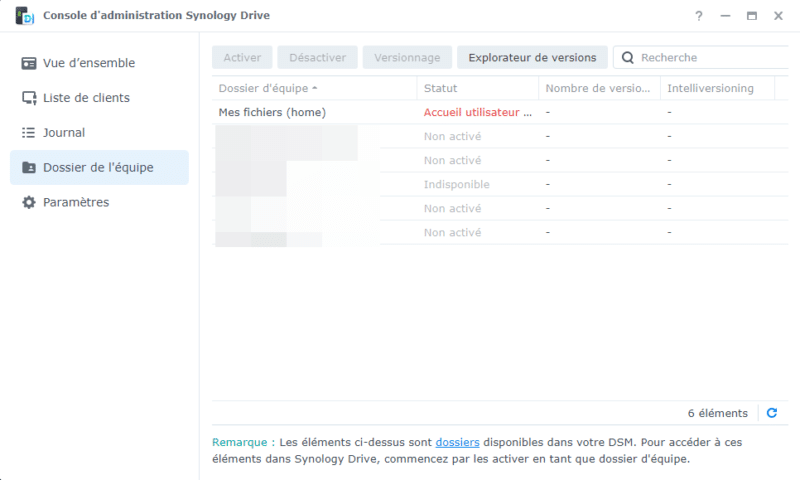This screenshot has width=800, height=480.
Task: Click the 6 éléments count label
Action: (x=717, y=413)
